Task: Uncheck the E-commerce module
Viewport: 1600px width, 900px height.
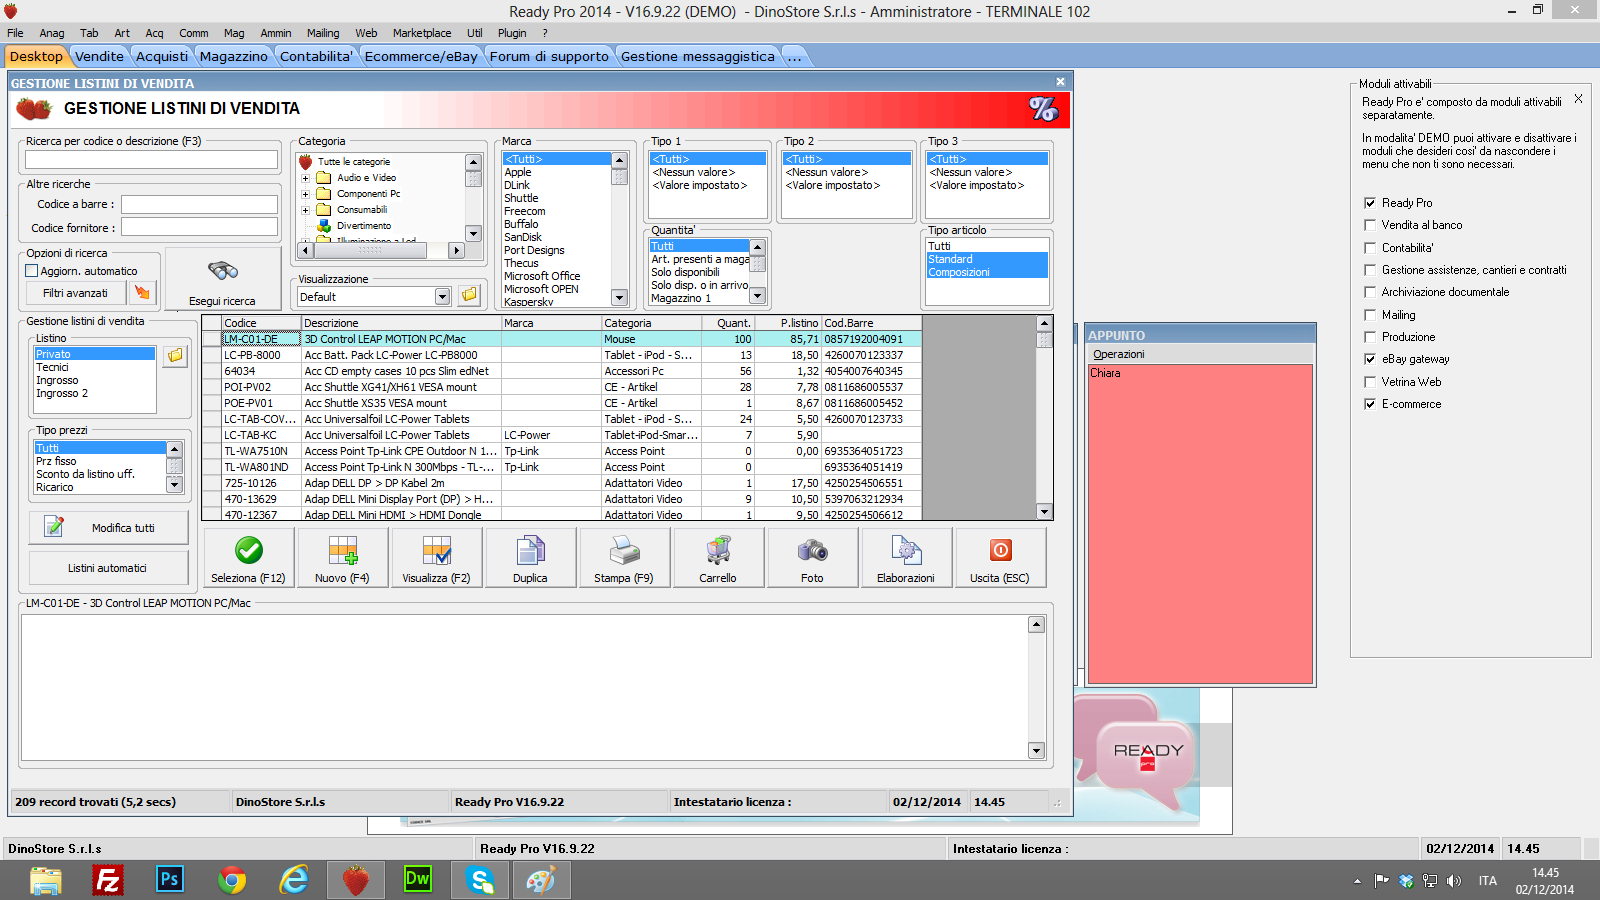Action: pos(1370,404)
